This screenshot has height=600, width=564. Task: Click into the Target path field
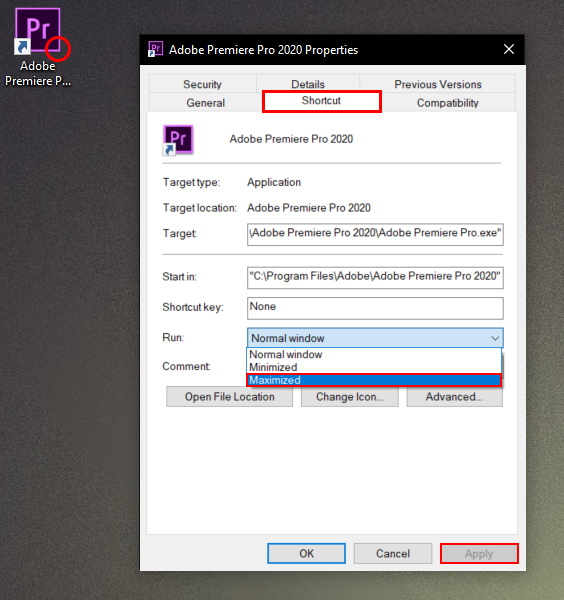(x=375, y=234)
